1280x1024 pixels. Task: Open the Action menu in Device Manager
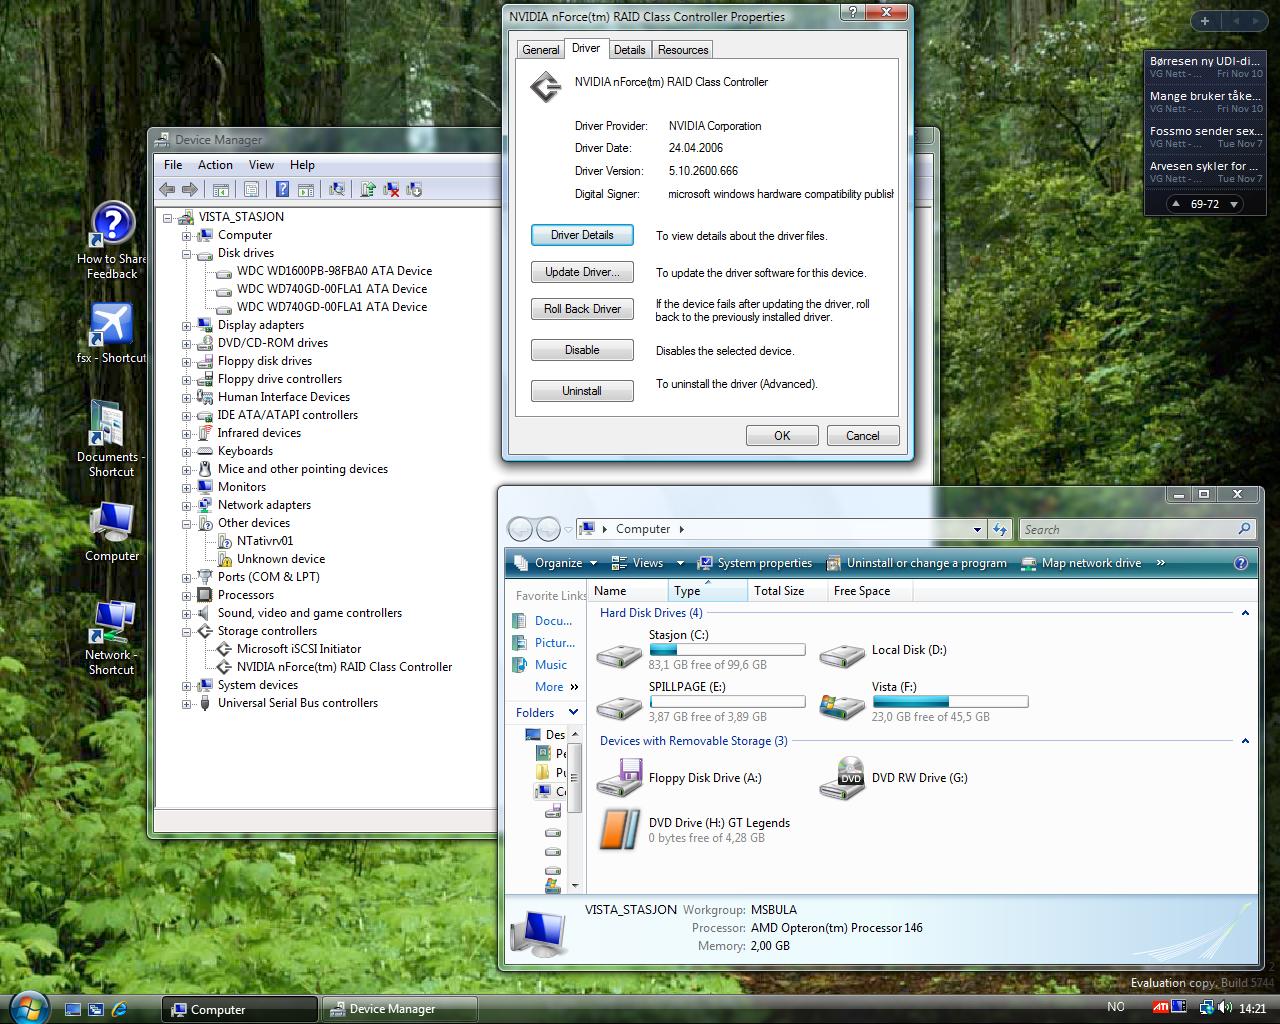tap(215, 165)
